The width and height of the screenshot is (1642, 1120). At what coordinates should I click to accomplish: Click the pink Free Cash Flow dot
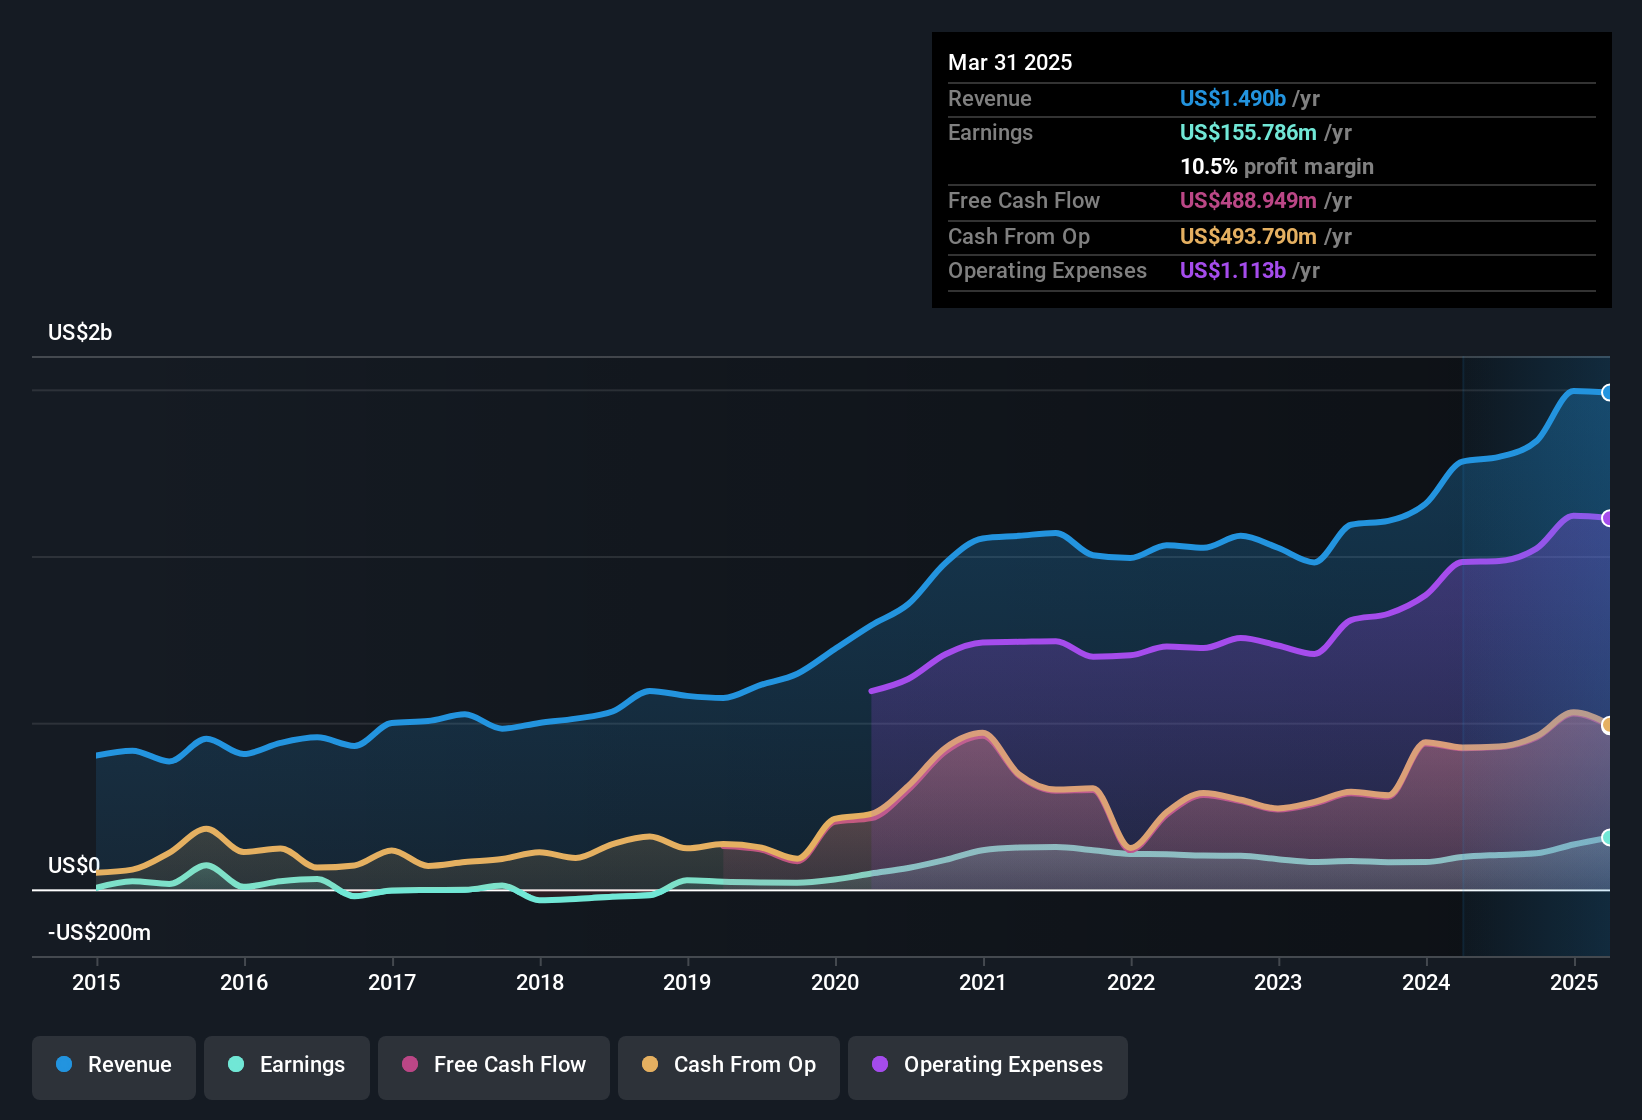(410, 1065)
